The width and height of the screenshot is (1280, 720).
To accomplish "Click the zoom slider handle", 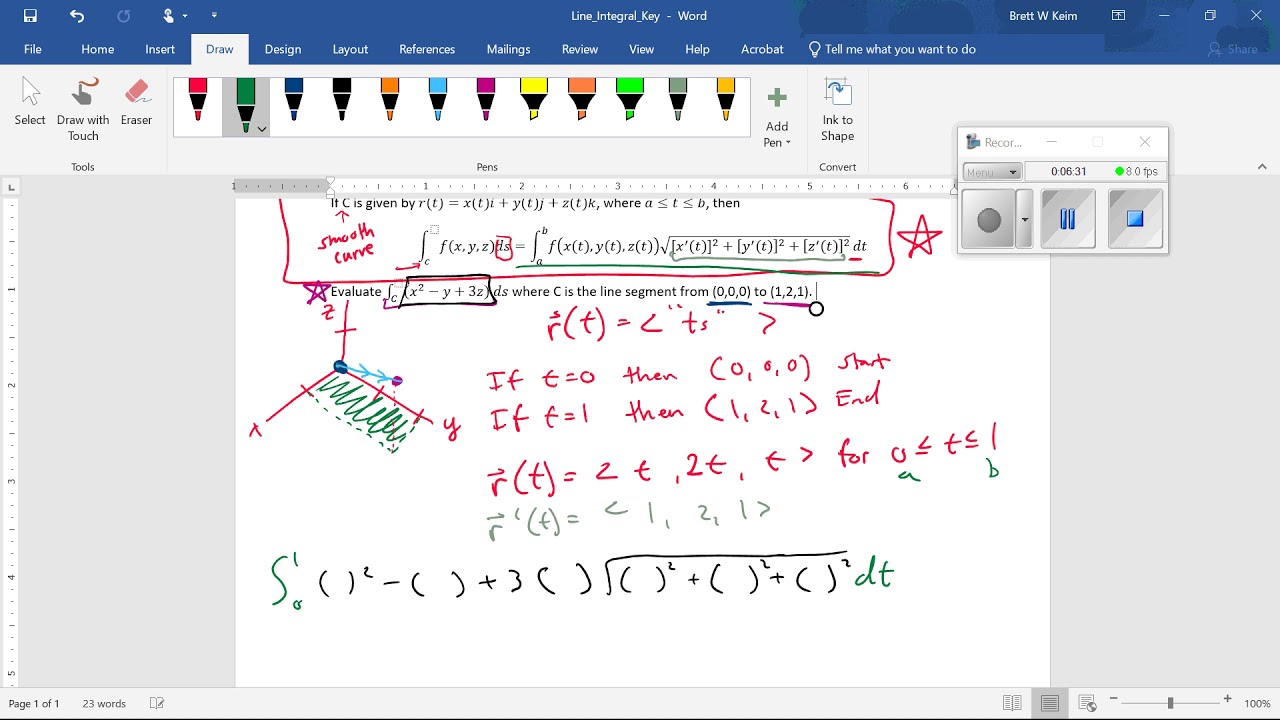I will pos(1171,703).
